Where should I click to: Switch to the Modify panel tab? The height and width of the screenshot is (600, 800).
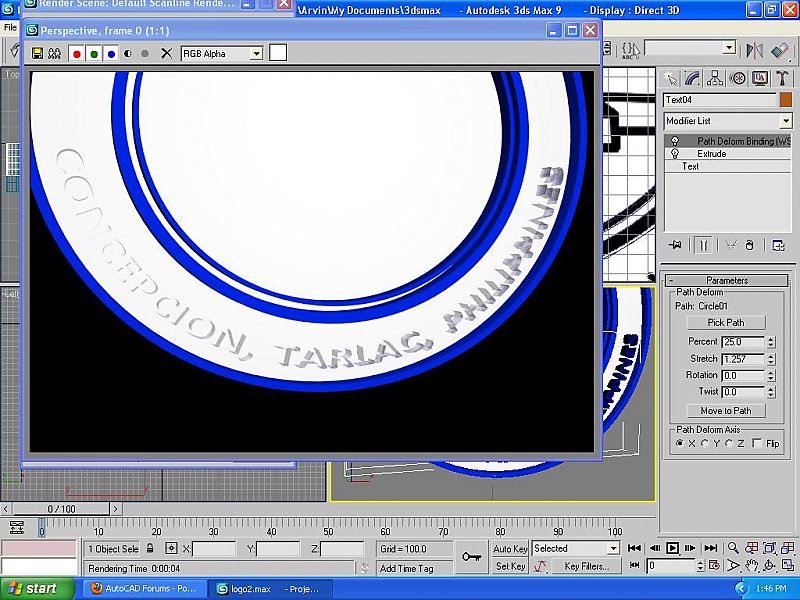(692, 78)
